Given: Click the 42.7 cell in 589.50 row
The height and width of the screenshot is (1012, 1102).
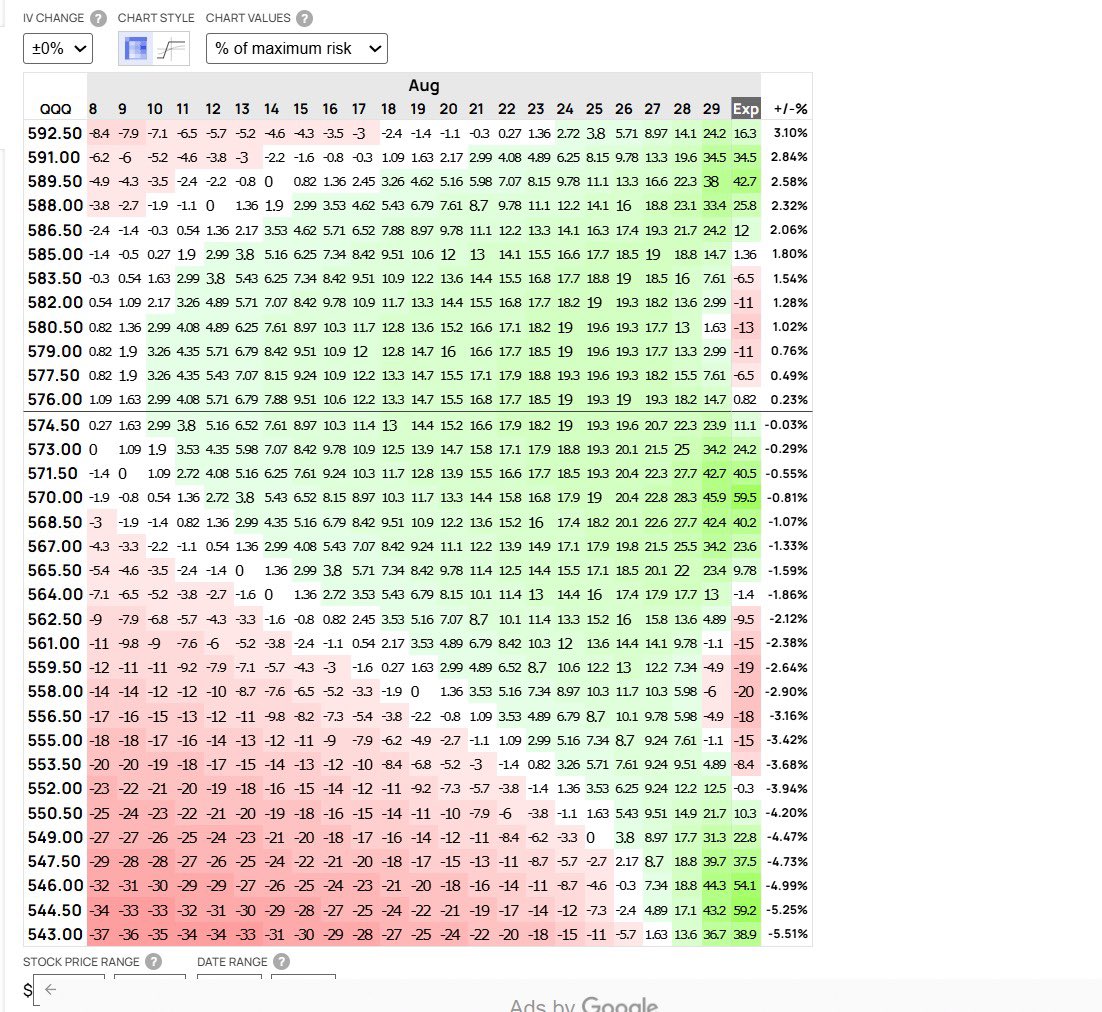Looking at the screenshot, I should point(745,181).
